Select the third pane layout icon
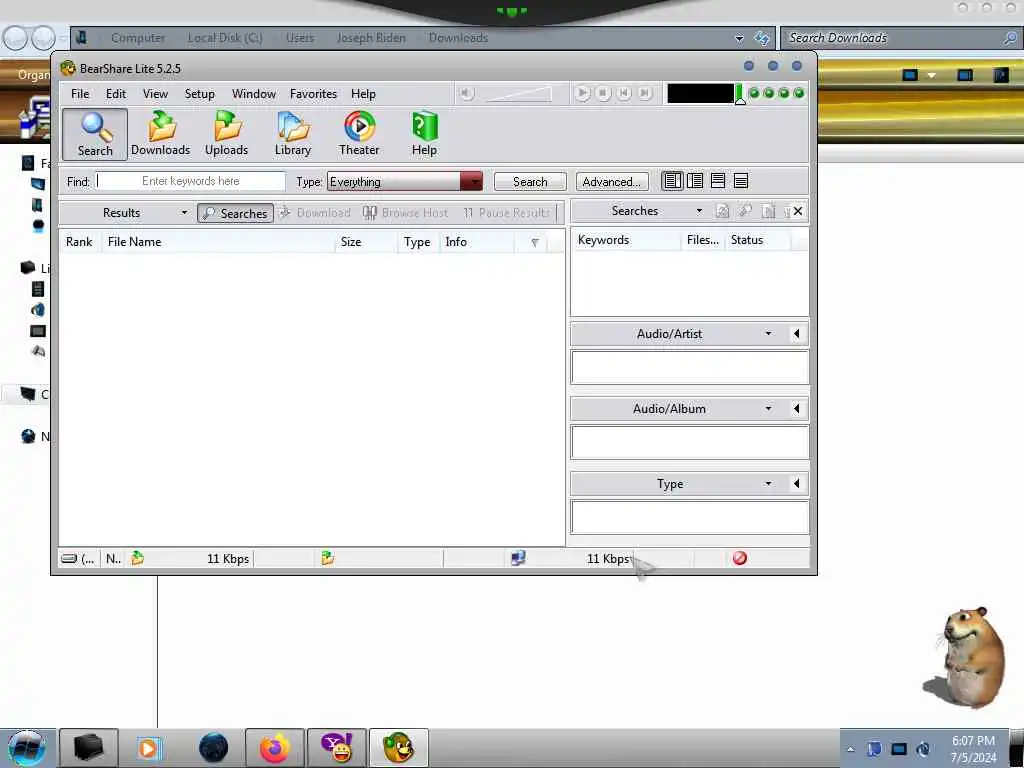This screenshot has height=768, width=1024. tap(718, 181)
